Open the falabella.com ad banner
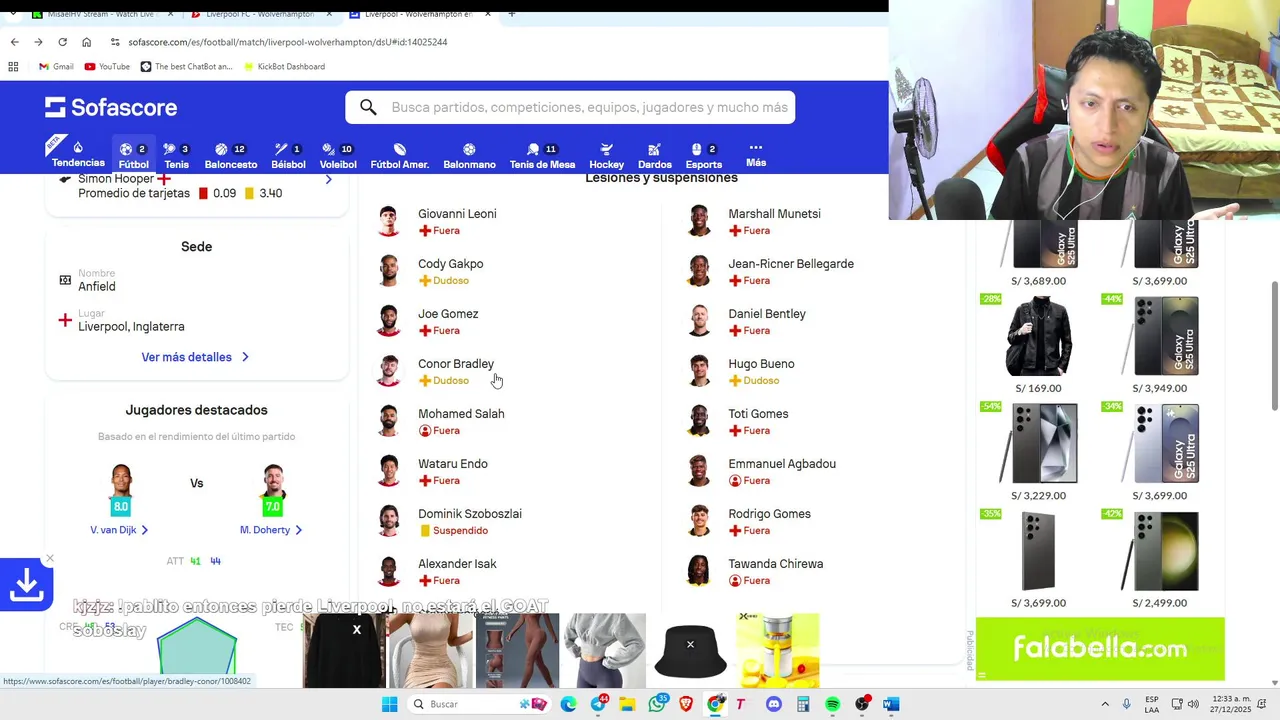 pos(1100,648)
